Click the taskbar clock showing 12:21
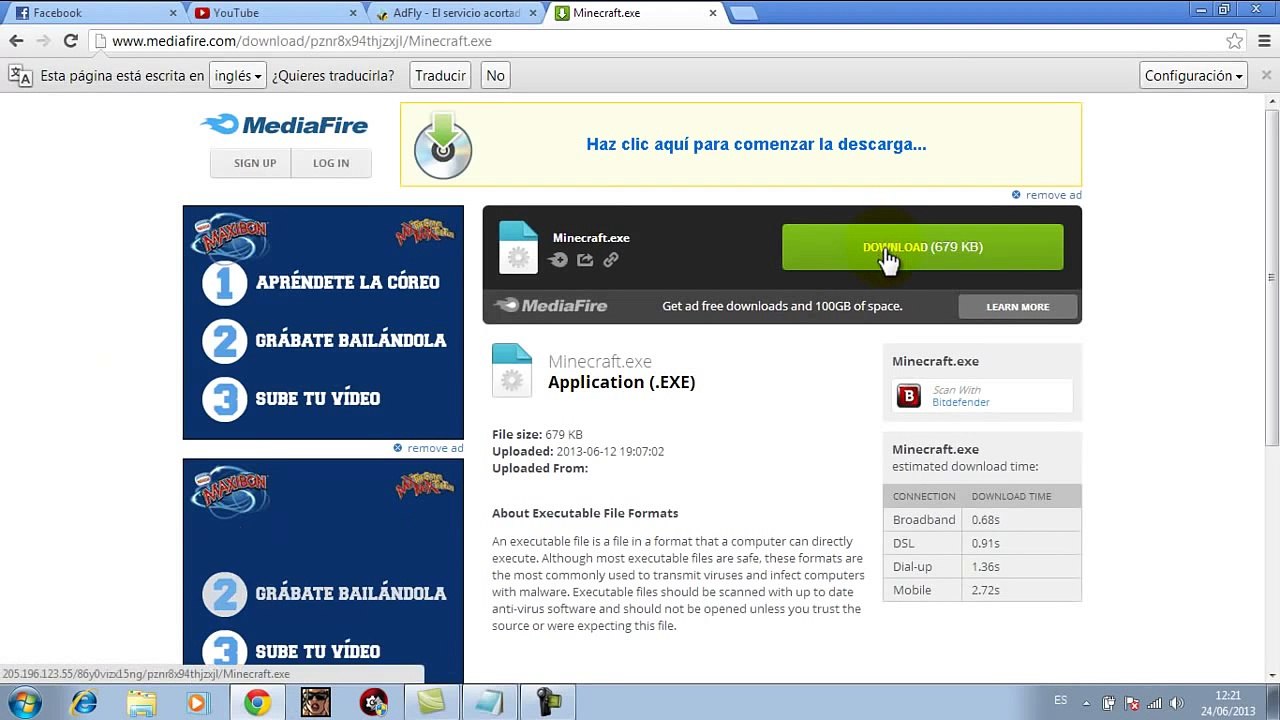Viewport: 1280px width, 720px height. pyautogui.click(x=1228, y=702)
